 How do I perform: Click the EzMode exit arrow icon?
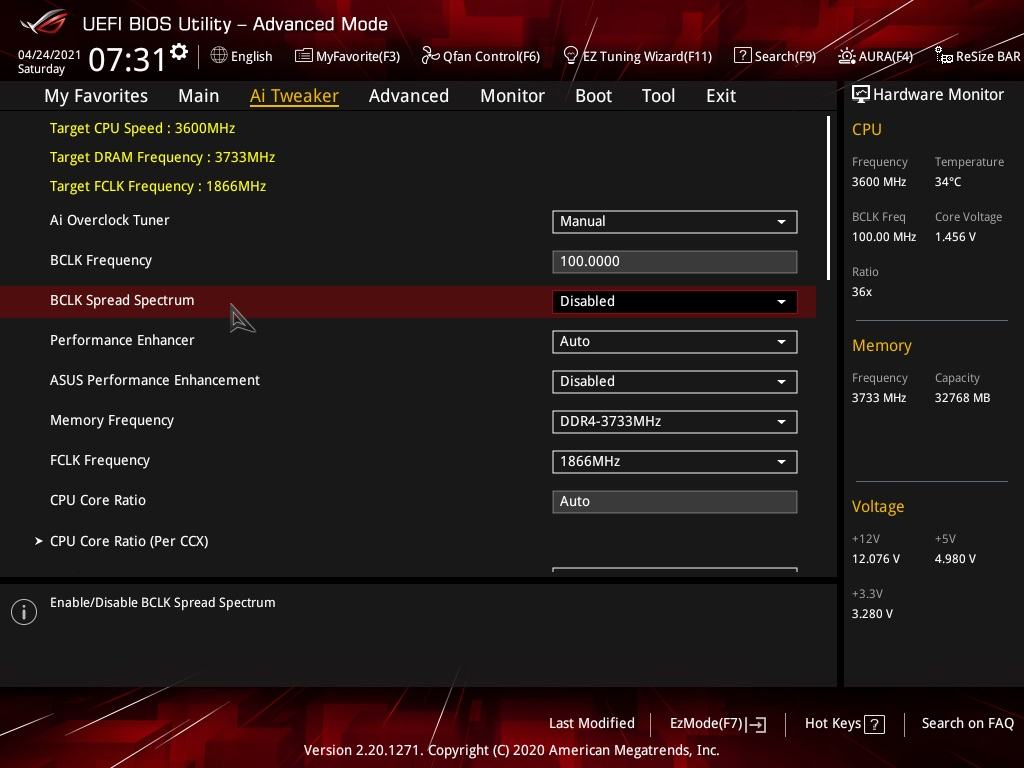coord(756,724)
